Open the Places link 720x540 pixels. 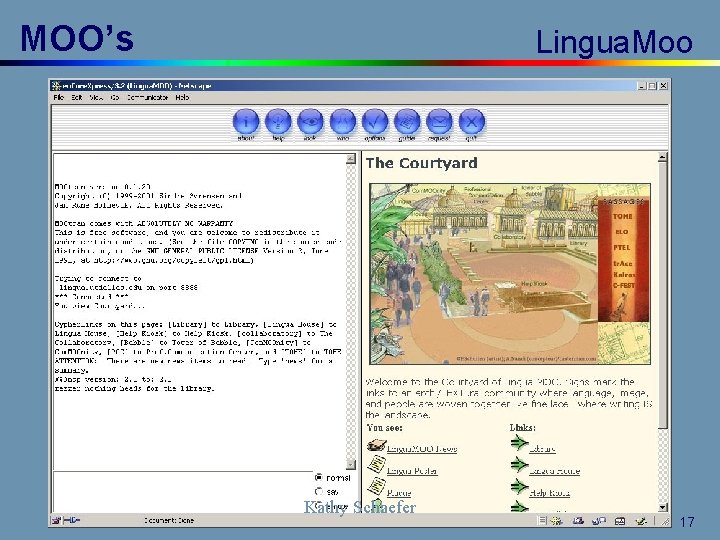pyautogui.click(x=399, y=493)
